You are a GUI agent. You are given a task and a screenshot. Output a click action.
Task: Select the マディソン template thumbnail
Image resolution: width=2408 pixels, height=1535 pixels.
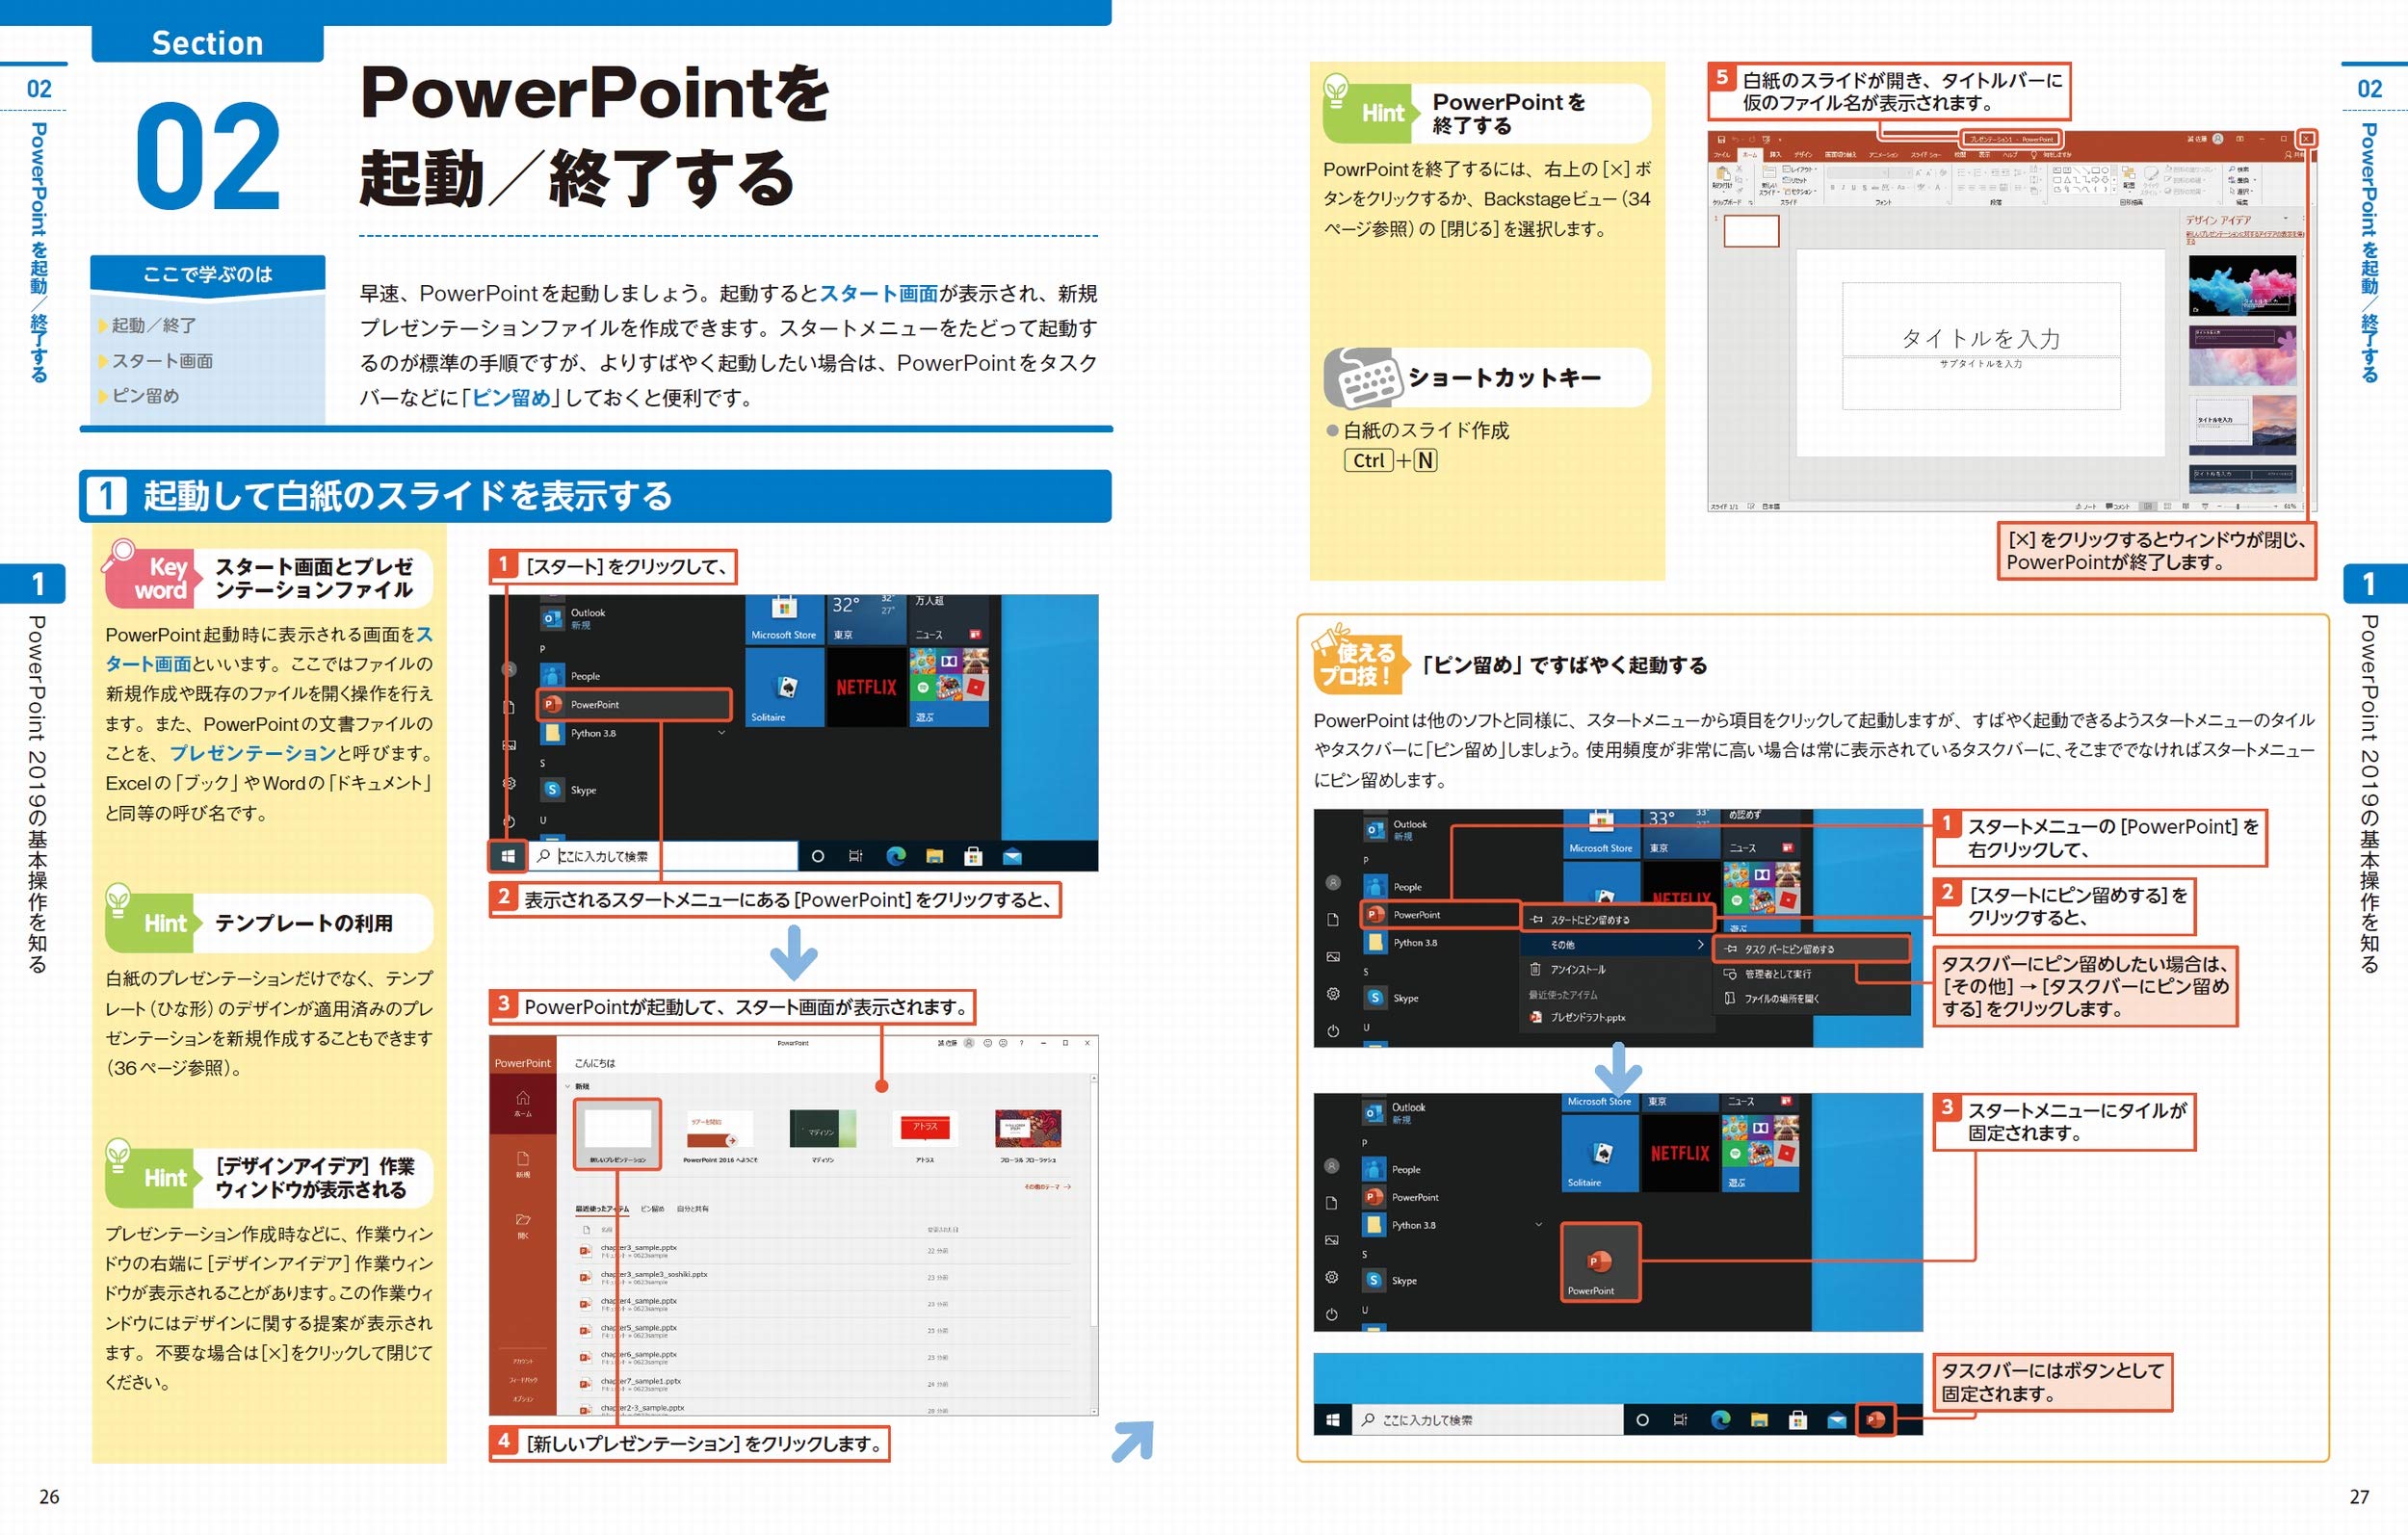(822, 1131)
